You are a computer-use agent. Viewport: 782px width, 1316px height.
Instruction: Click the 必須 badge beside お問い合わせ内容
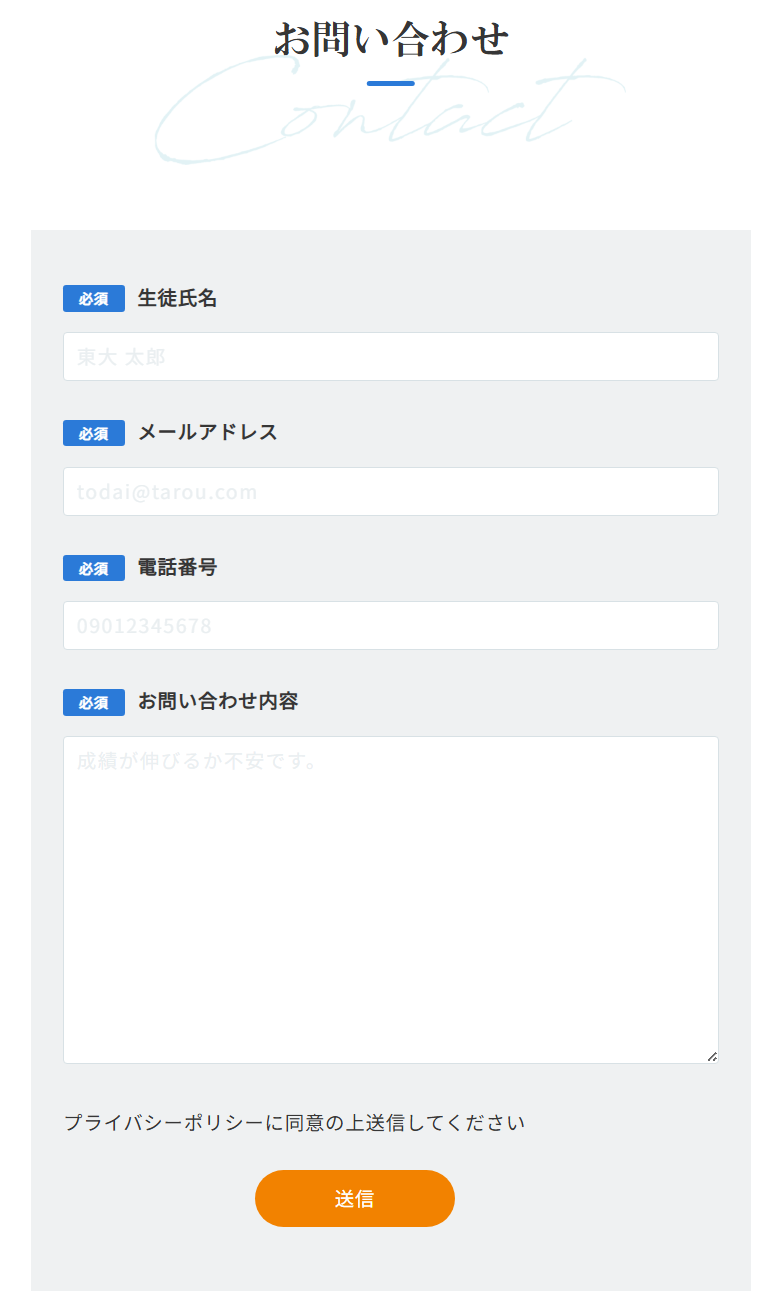click(94, 703)
